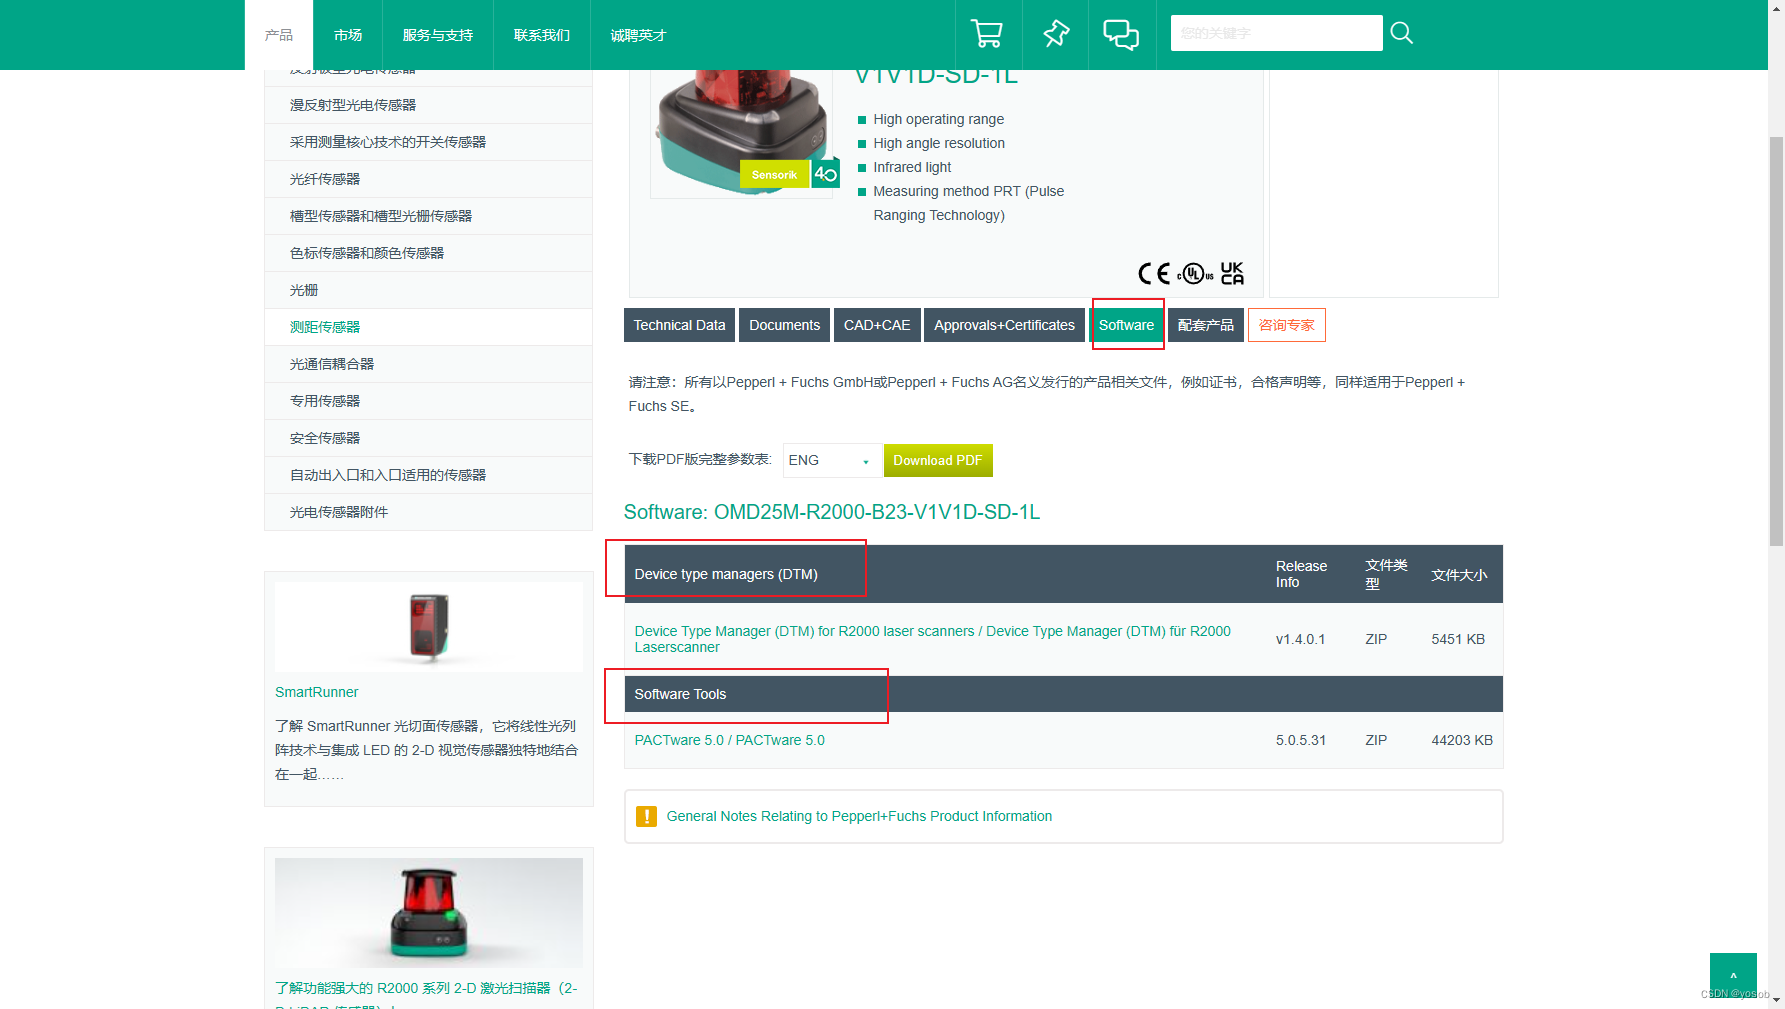The width and height of the screenshot is (1785, 1009).
Task: Download the PACTware 5.0 link
Action: coord(730,740)
